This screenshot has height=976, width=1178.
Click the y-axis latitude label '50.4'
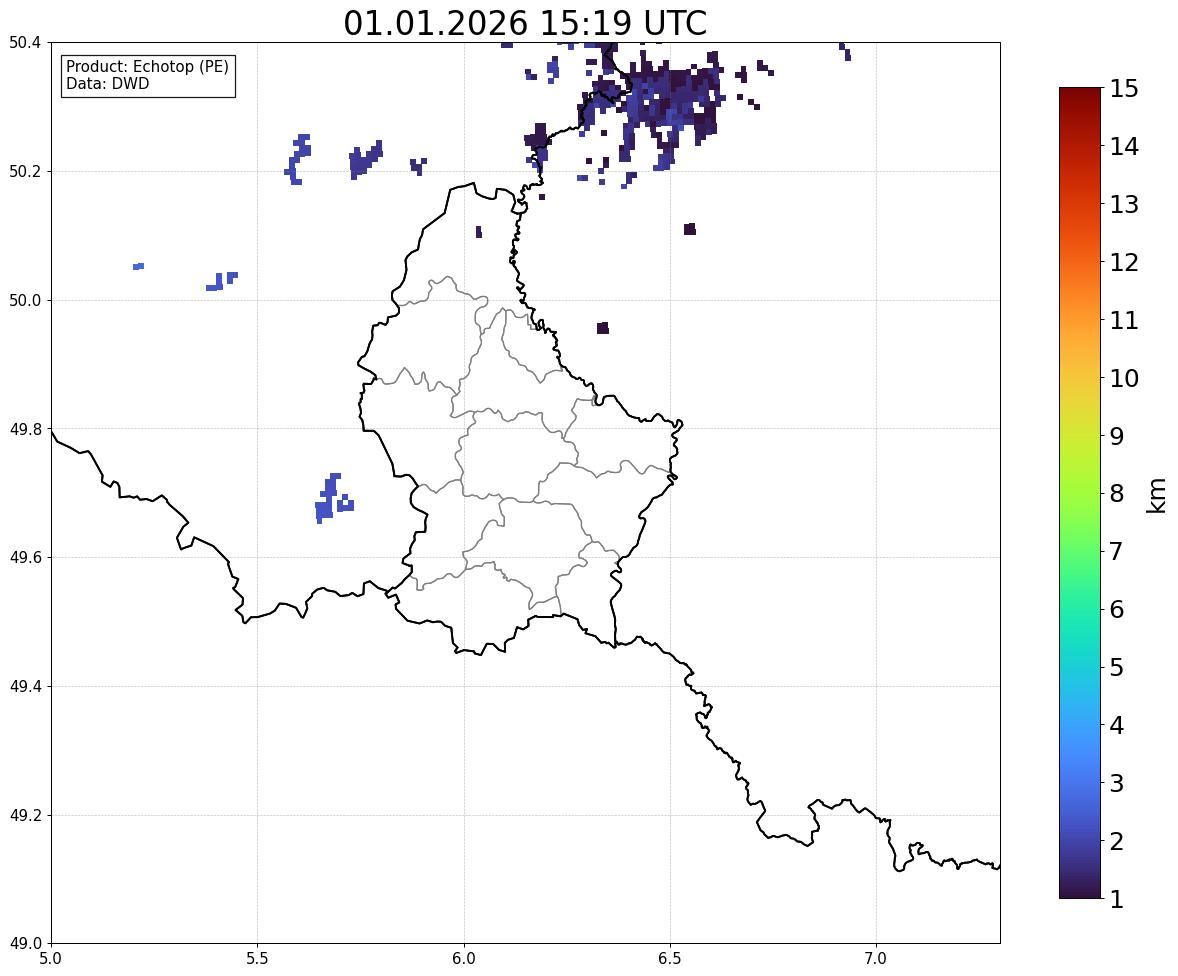pyautogui.click(x=25, y=43)
